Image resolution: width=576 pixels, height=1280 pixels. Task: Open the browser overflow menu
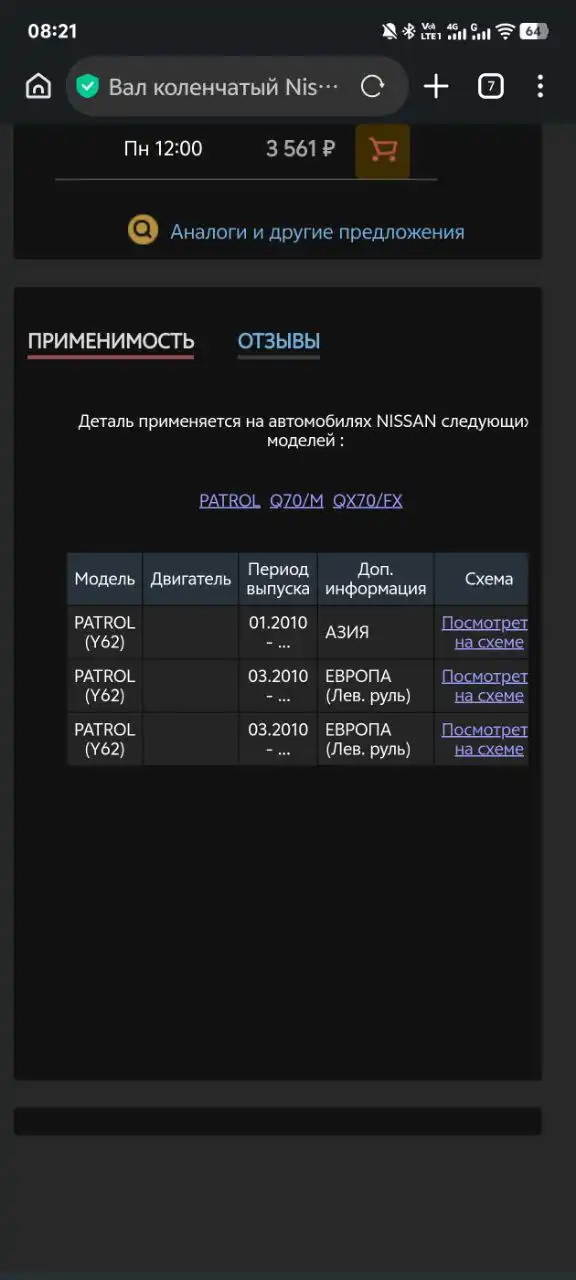[x=540, y=86]
